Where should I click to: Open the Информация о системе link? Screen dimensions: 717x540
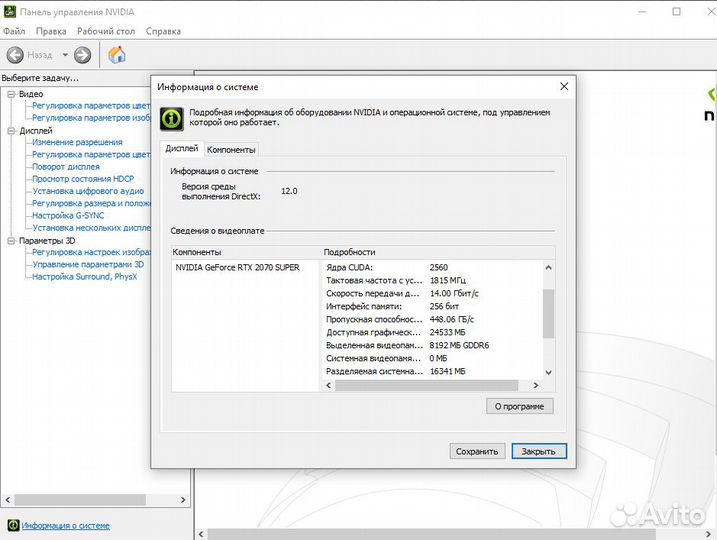click(x=65, y=526)
